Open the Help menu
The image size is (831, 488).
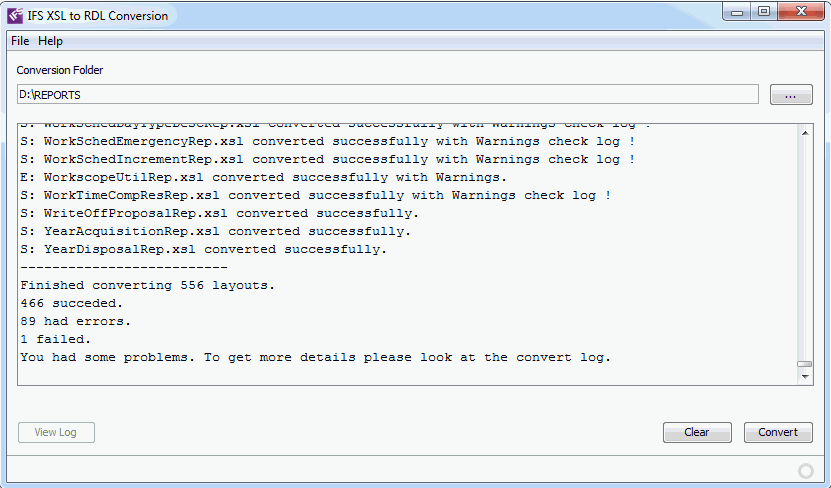(50, 41)
